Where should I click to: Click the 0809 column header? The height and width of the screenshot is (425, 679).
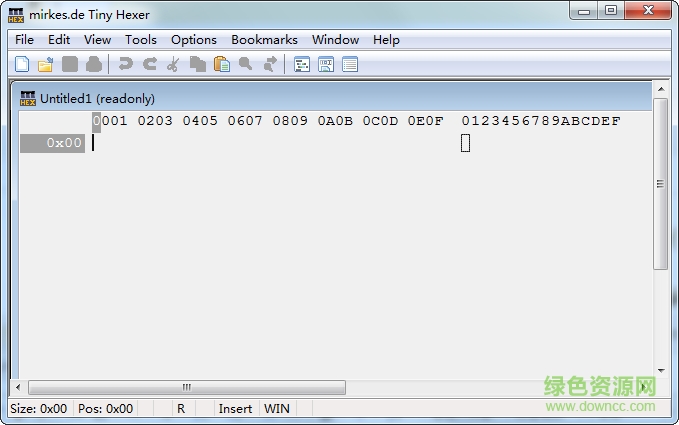(x=290, y=121)
